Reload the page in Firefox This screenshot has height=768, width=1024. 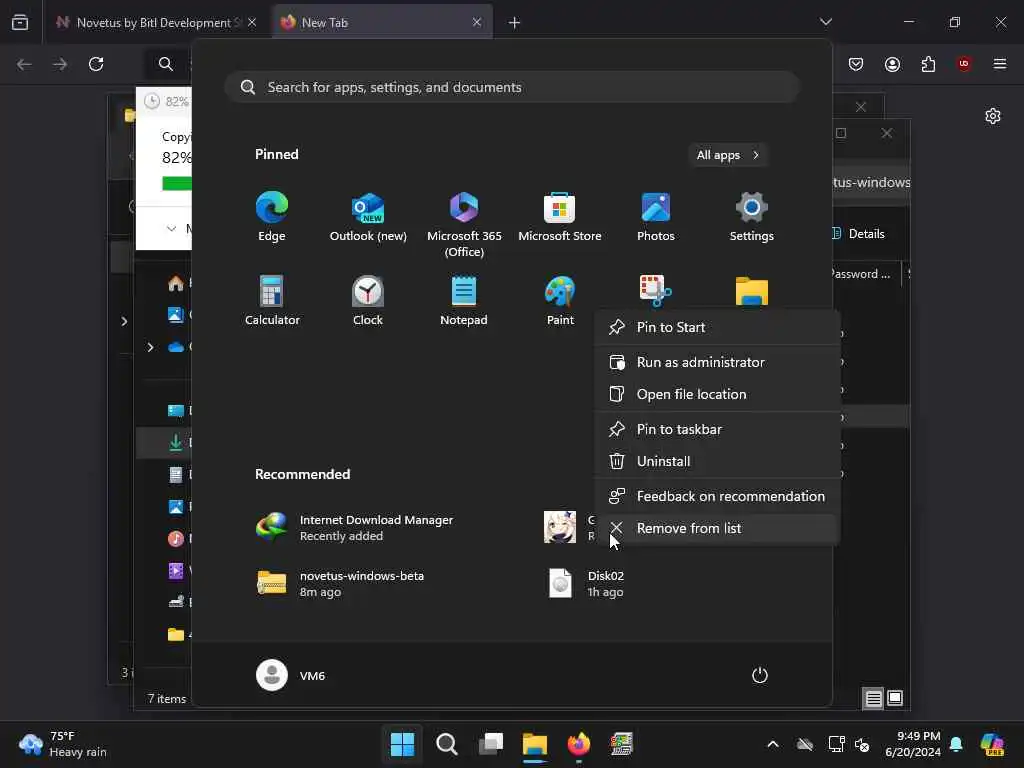[96, 64]
